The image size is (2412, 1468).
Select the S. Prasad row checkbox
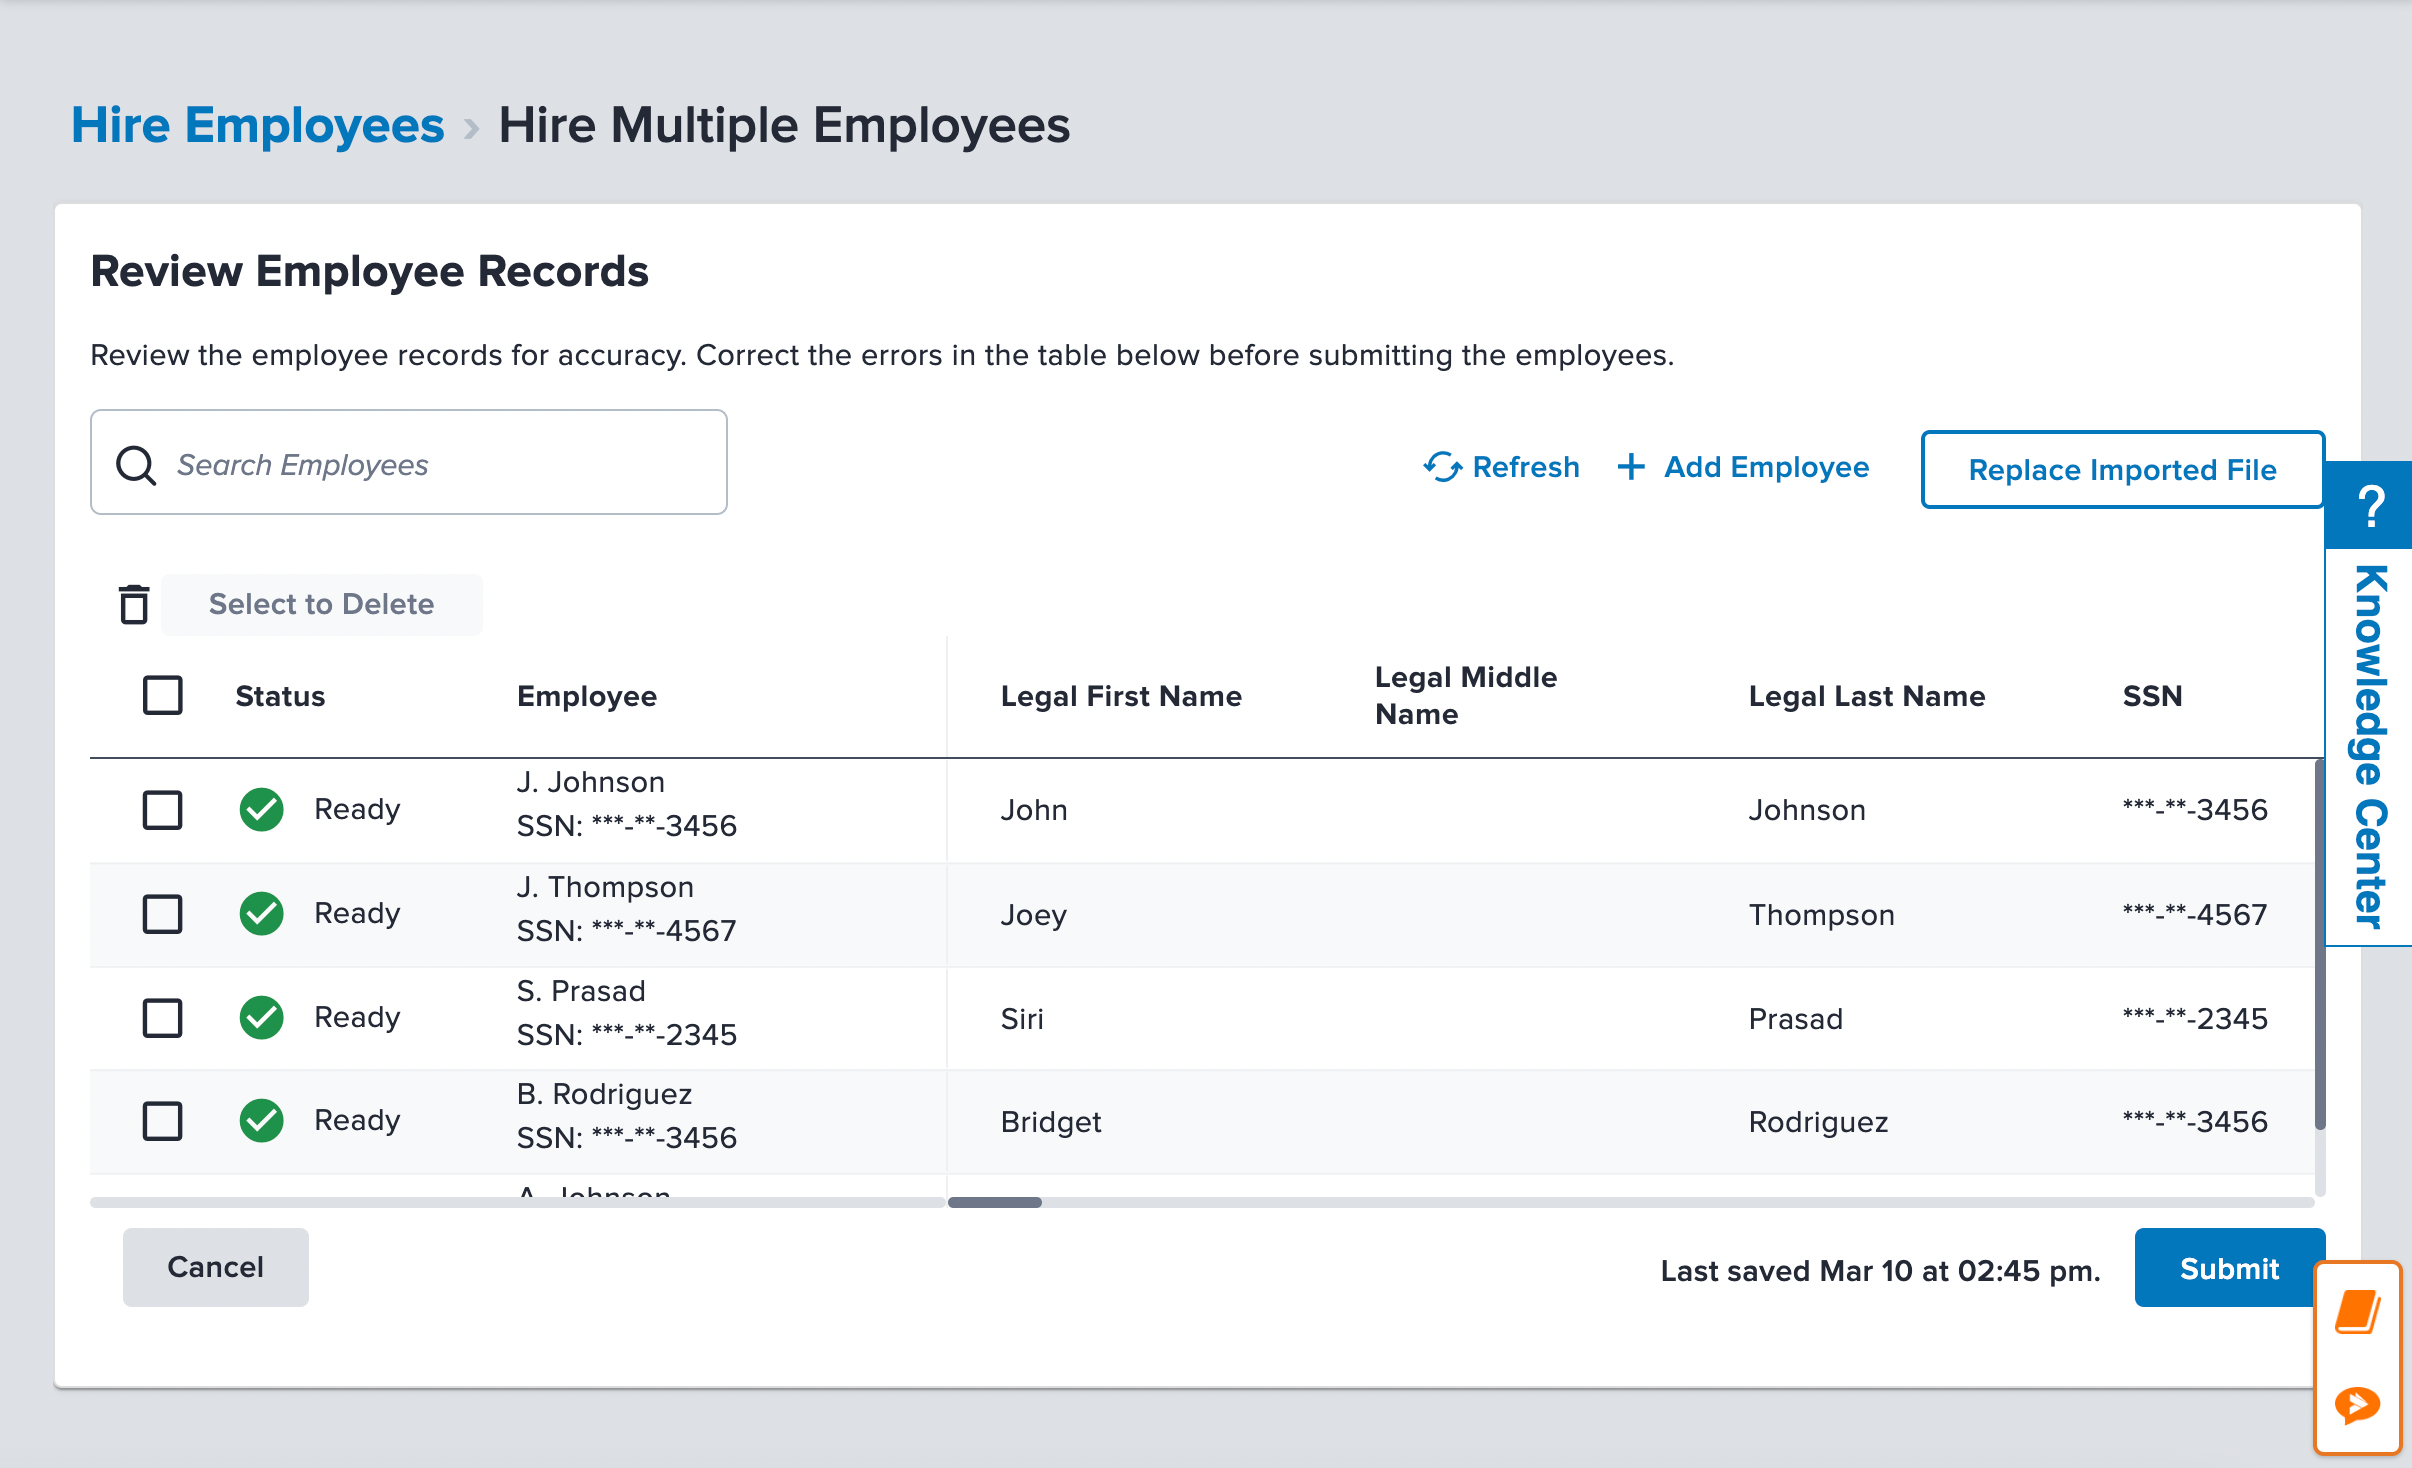tap(162, 1018)
